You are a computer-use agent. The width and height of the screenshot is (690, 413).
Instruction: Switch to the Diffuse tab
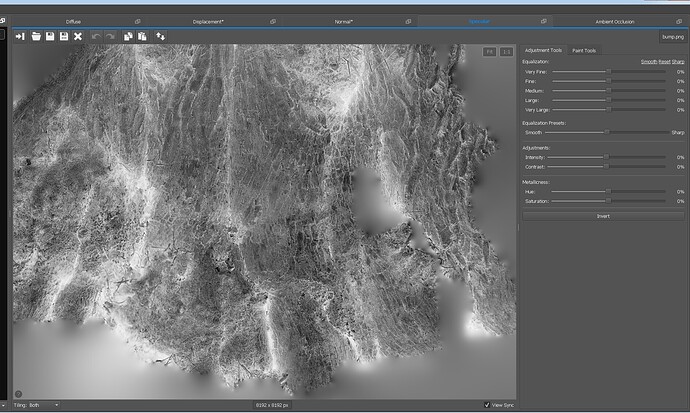73,22
